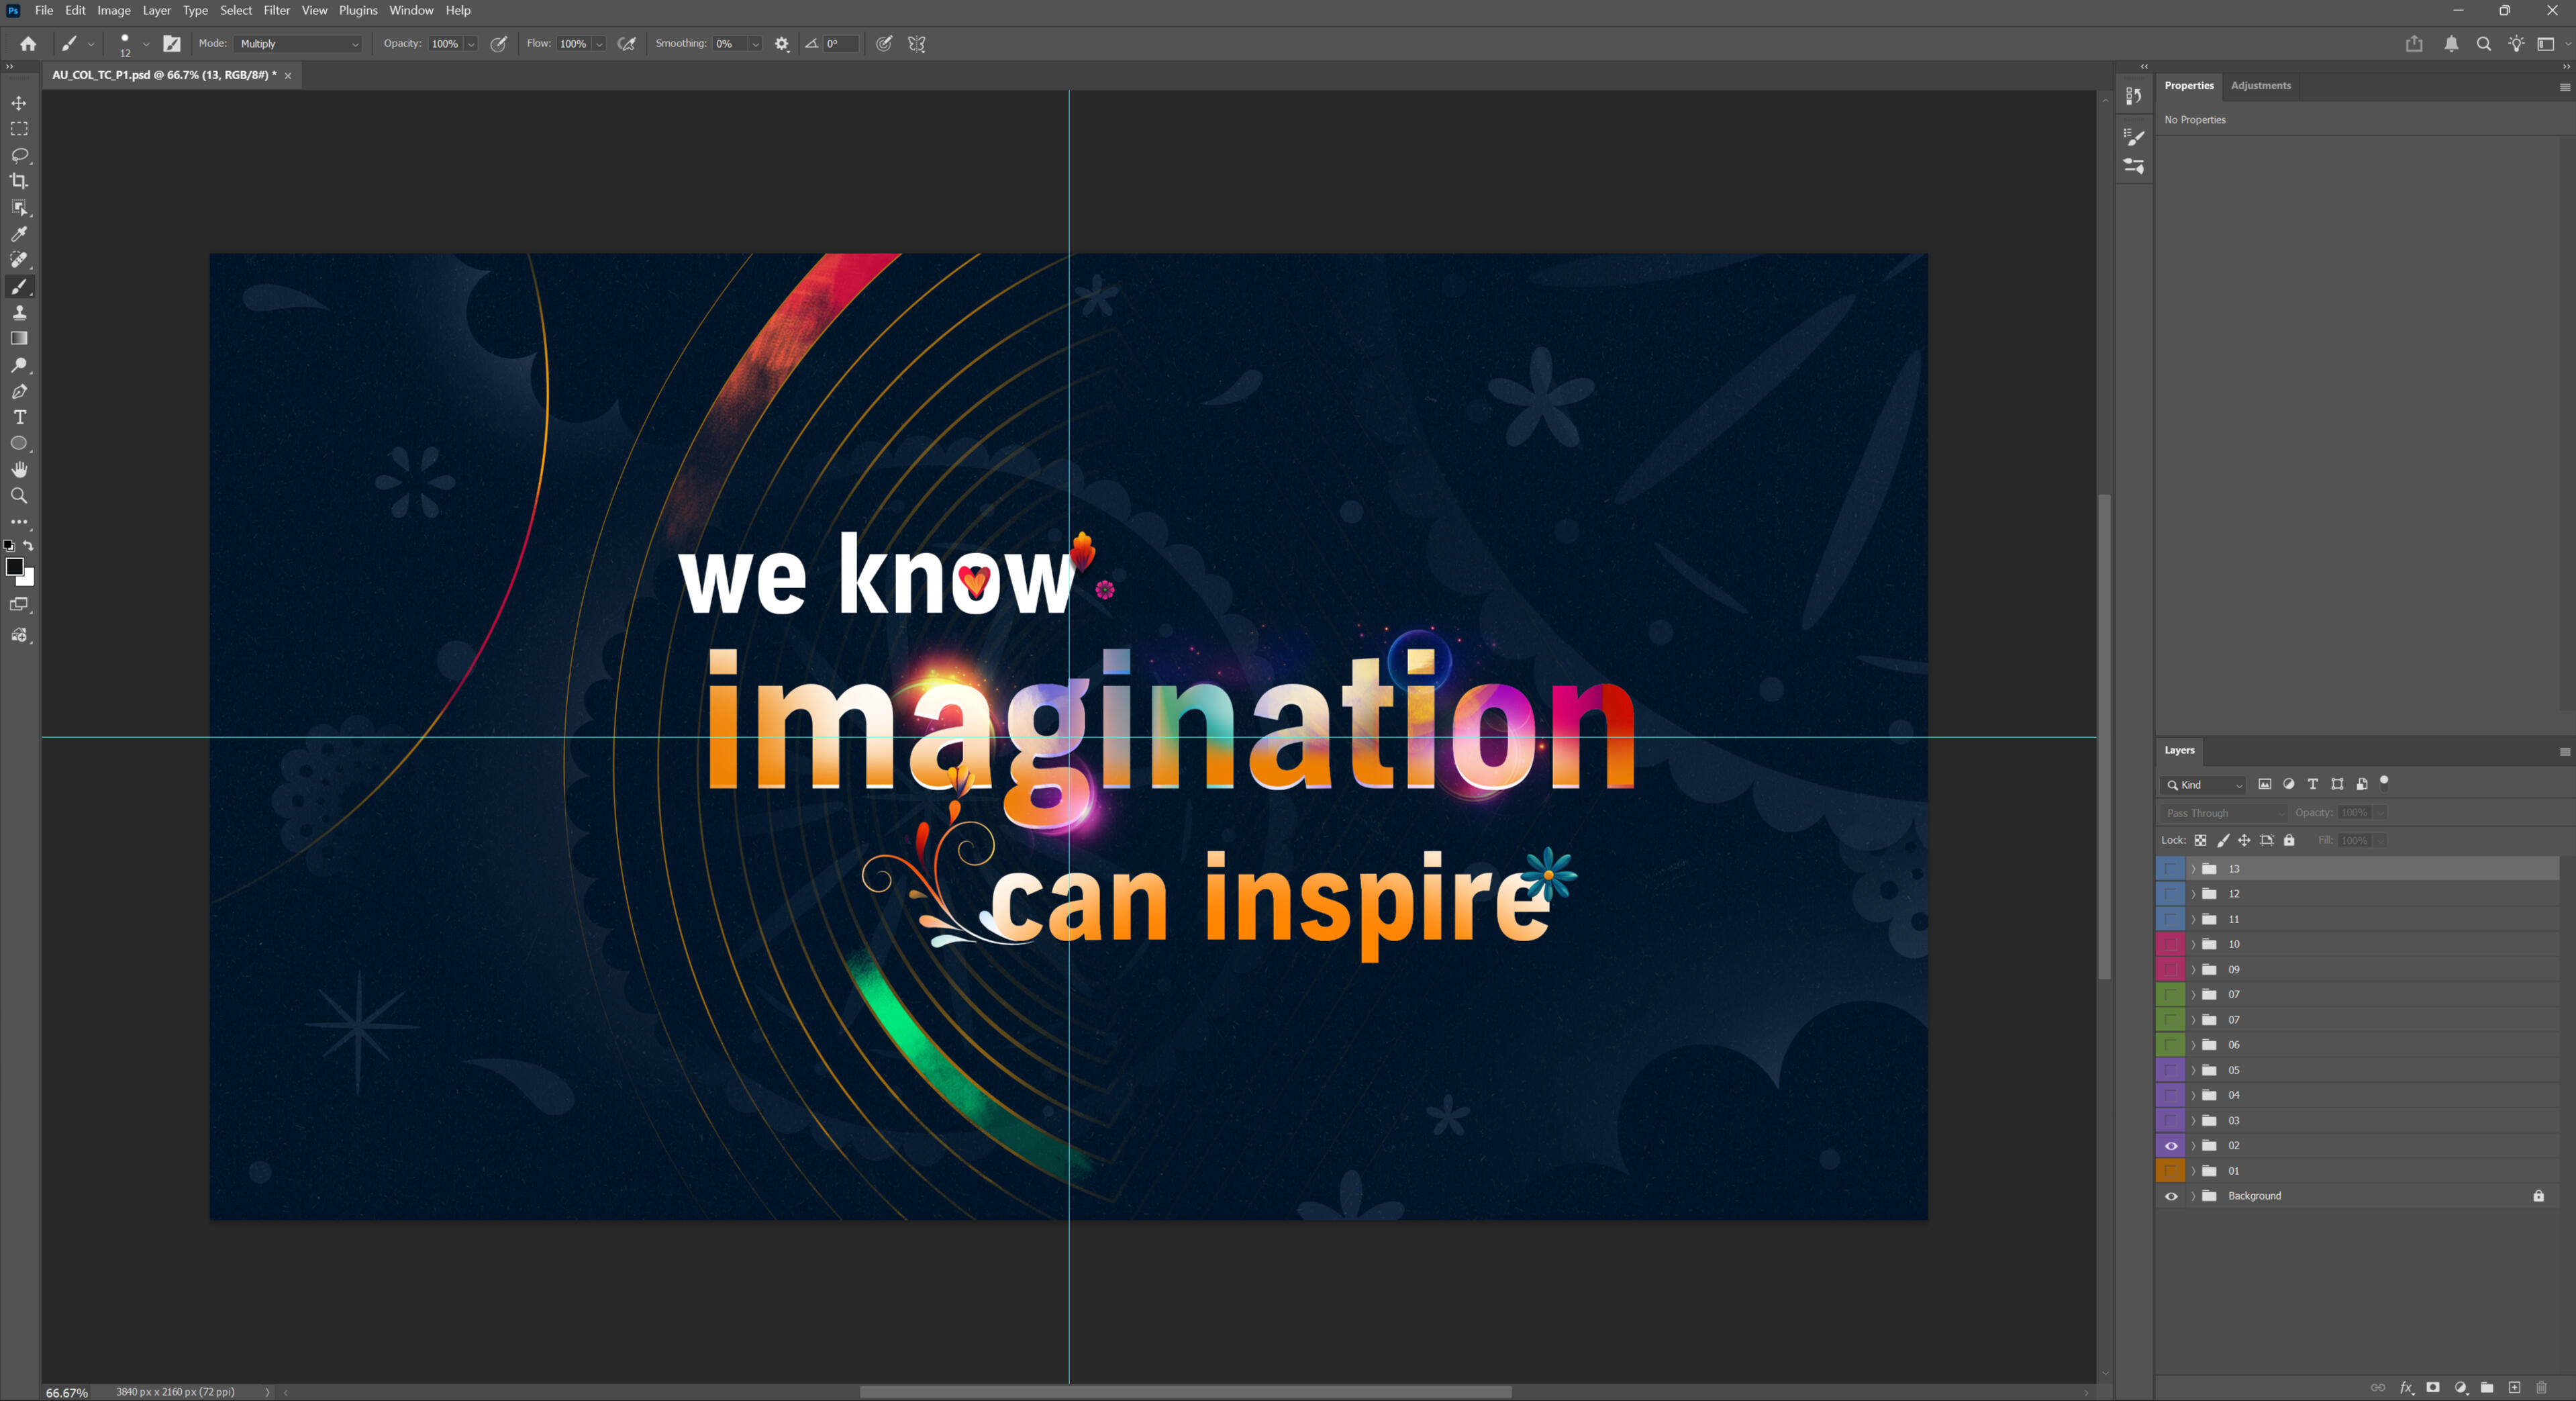Open the layer Kind filter dropdown

2205,785
